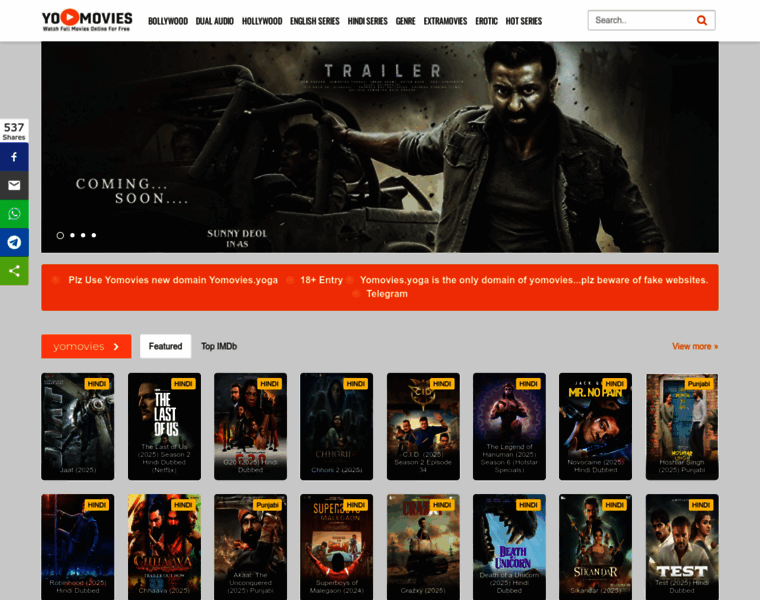760x600 pixels.
Task: Open G20 (2025) Hindi Dubbed poster
Action: pos(251,426)
